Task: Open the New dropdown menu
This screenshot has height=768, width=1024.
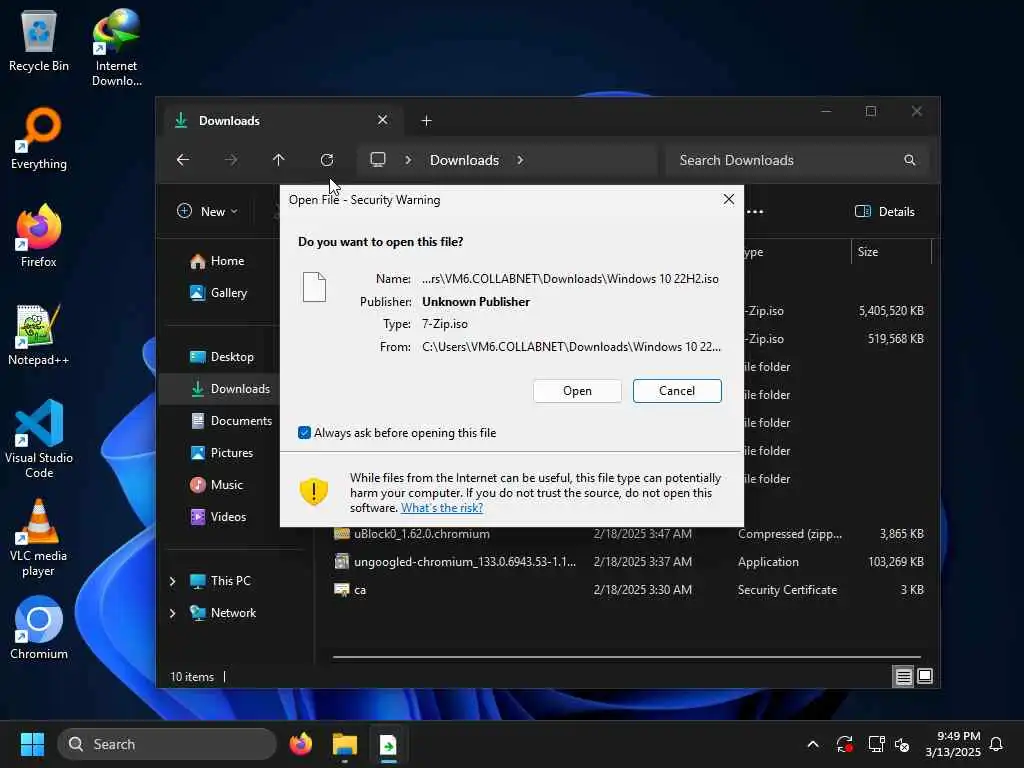Action: pyautogui.click(x=208, y=211)
